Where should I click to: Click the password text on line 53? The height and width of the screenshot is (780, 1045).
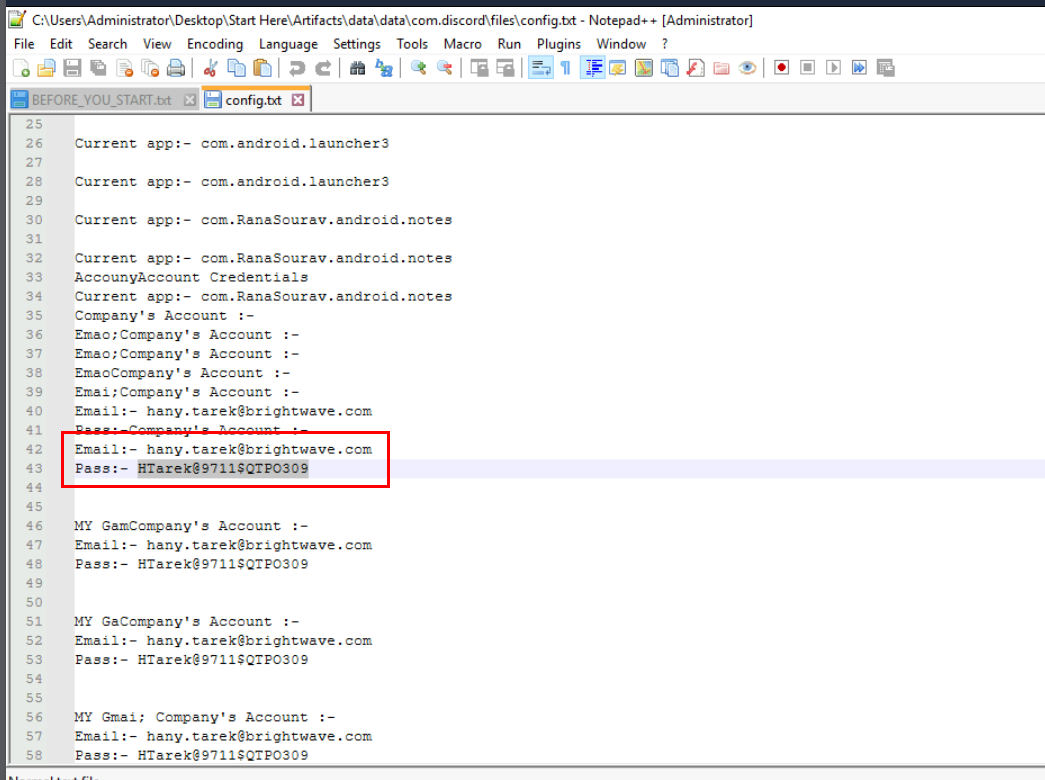coord(223,660)
